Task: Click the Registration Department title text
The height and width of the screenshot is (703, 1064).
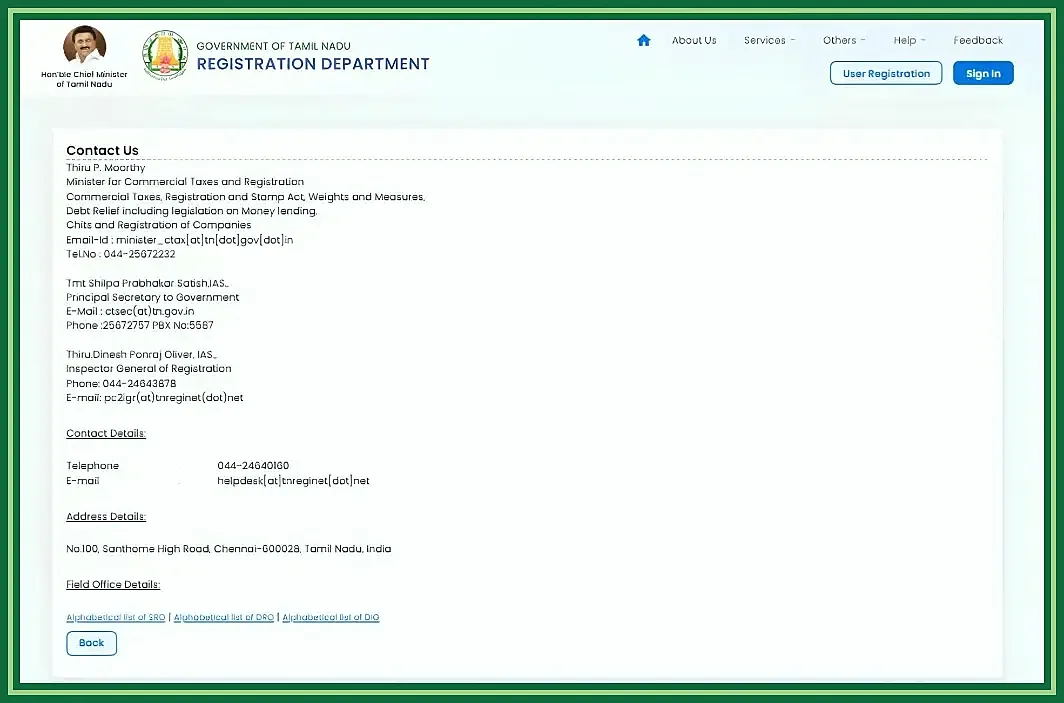Action: (313, 64)
